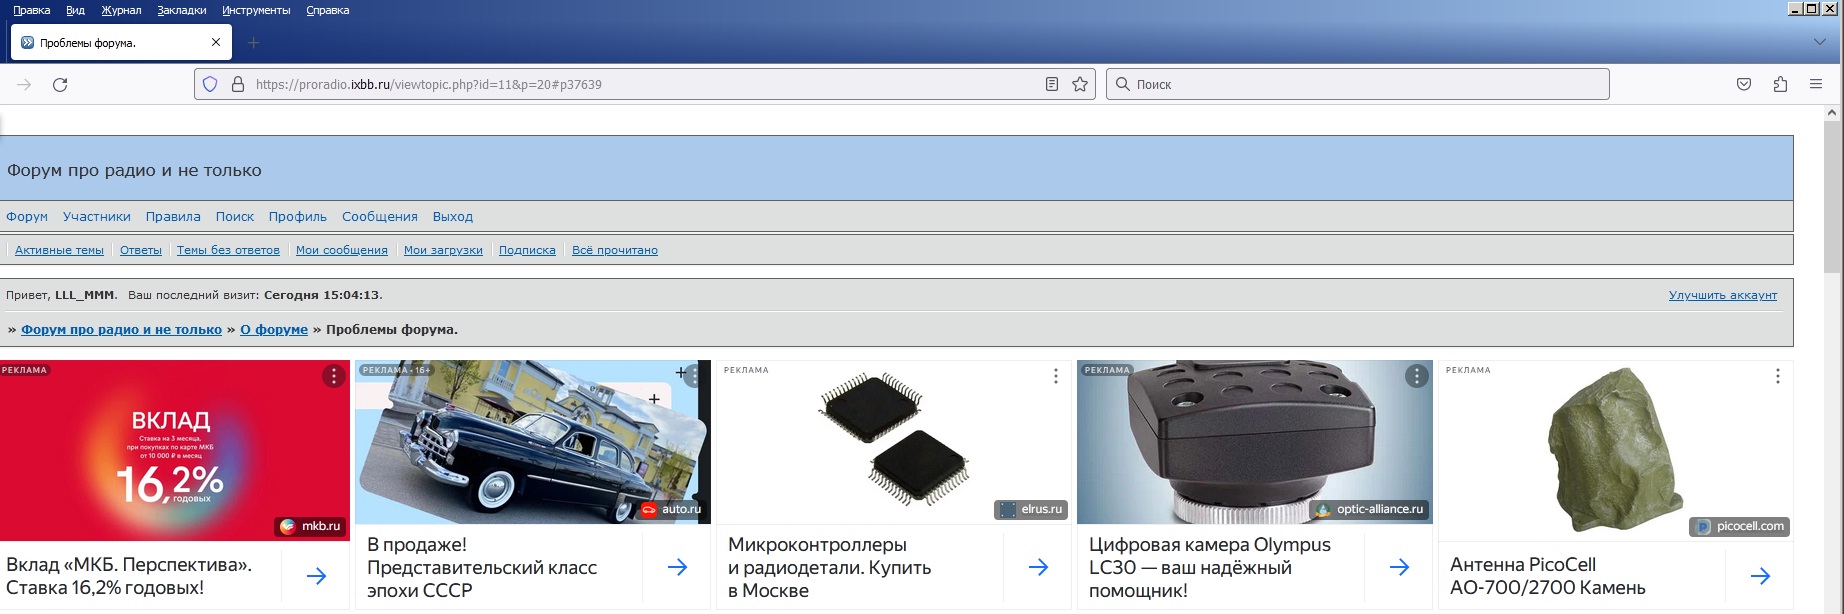Reload the current page

[x=60, y=85]
